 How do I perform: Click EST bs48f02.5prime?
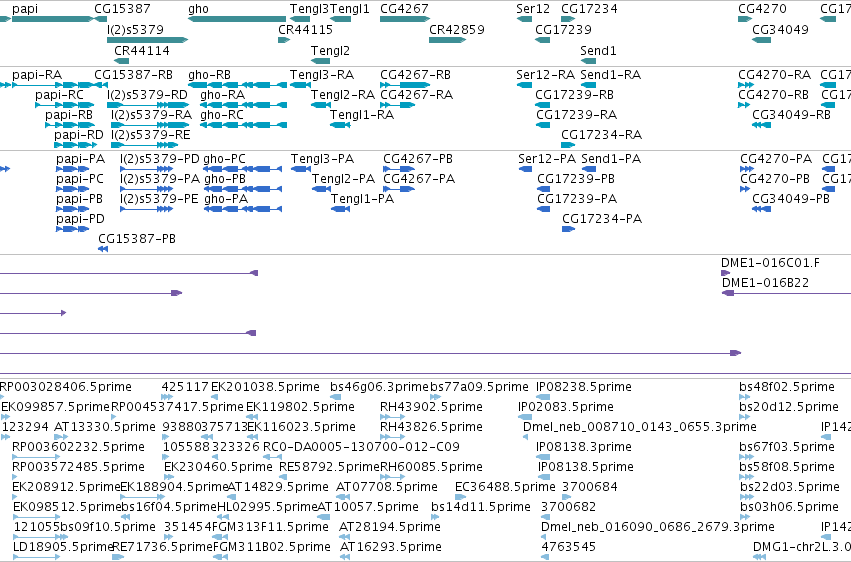click(787, 386)
